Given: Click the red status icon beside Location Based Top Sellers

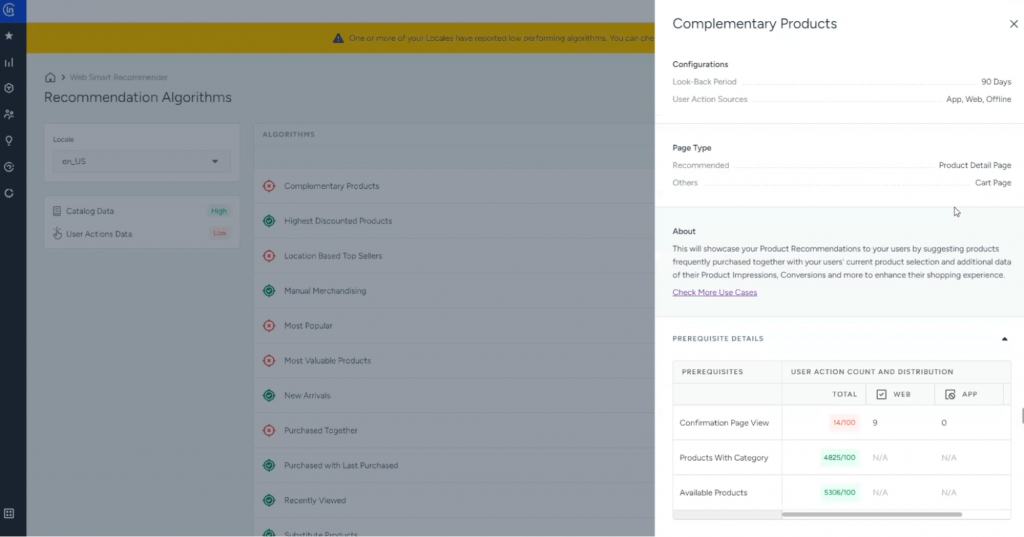Looking at the screenshot, I should pos(269,256).
